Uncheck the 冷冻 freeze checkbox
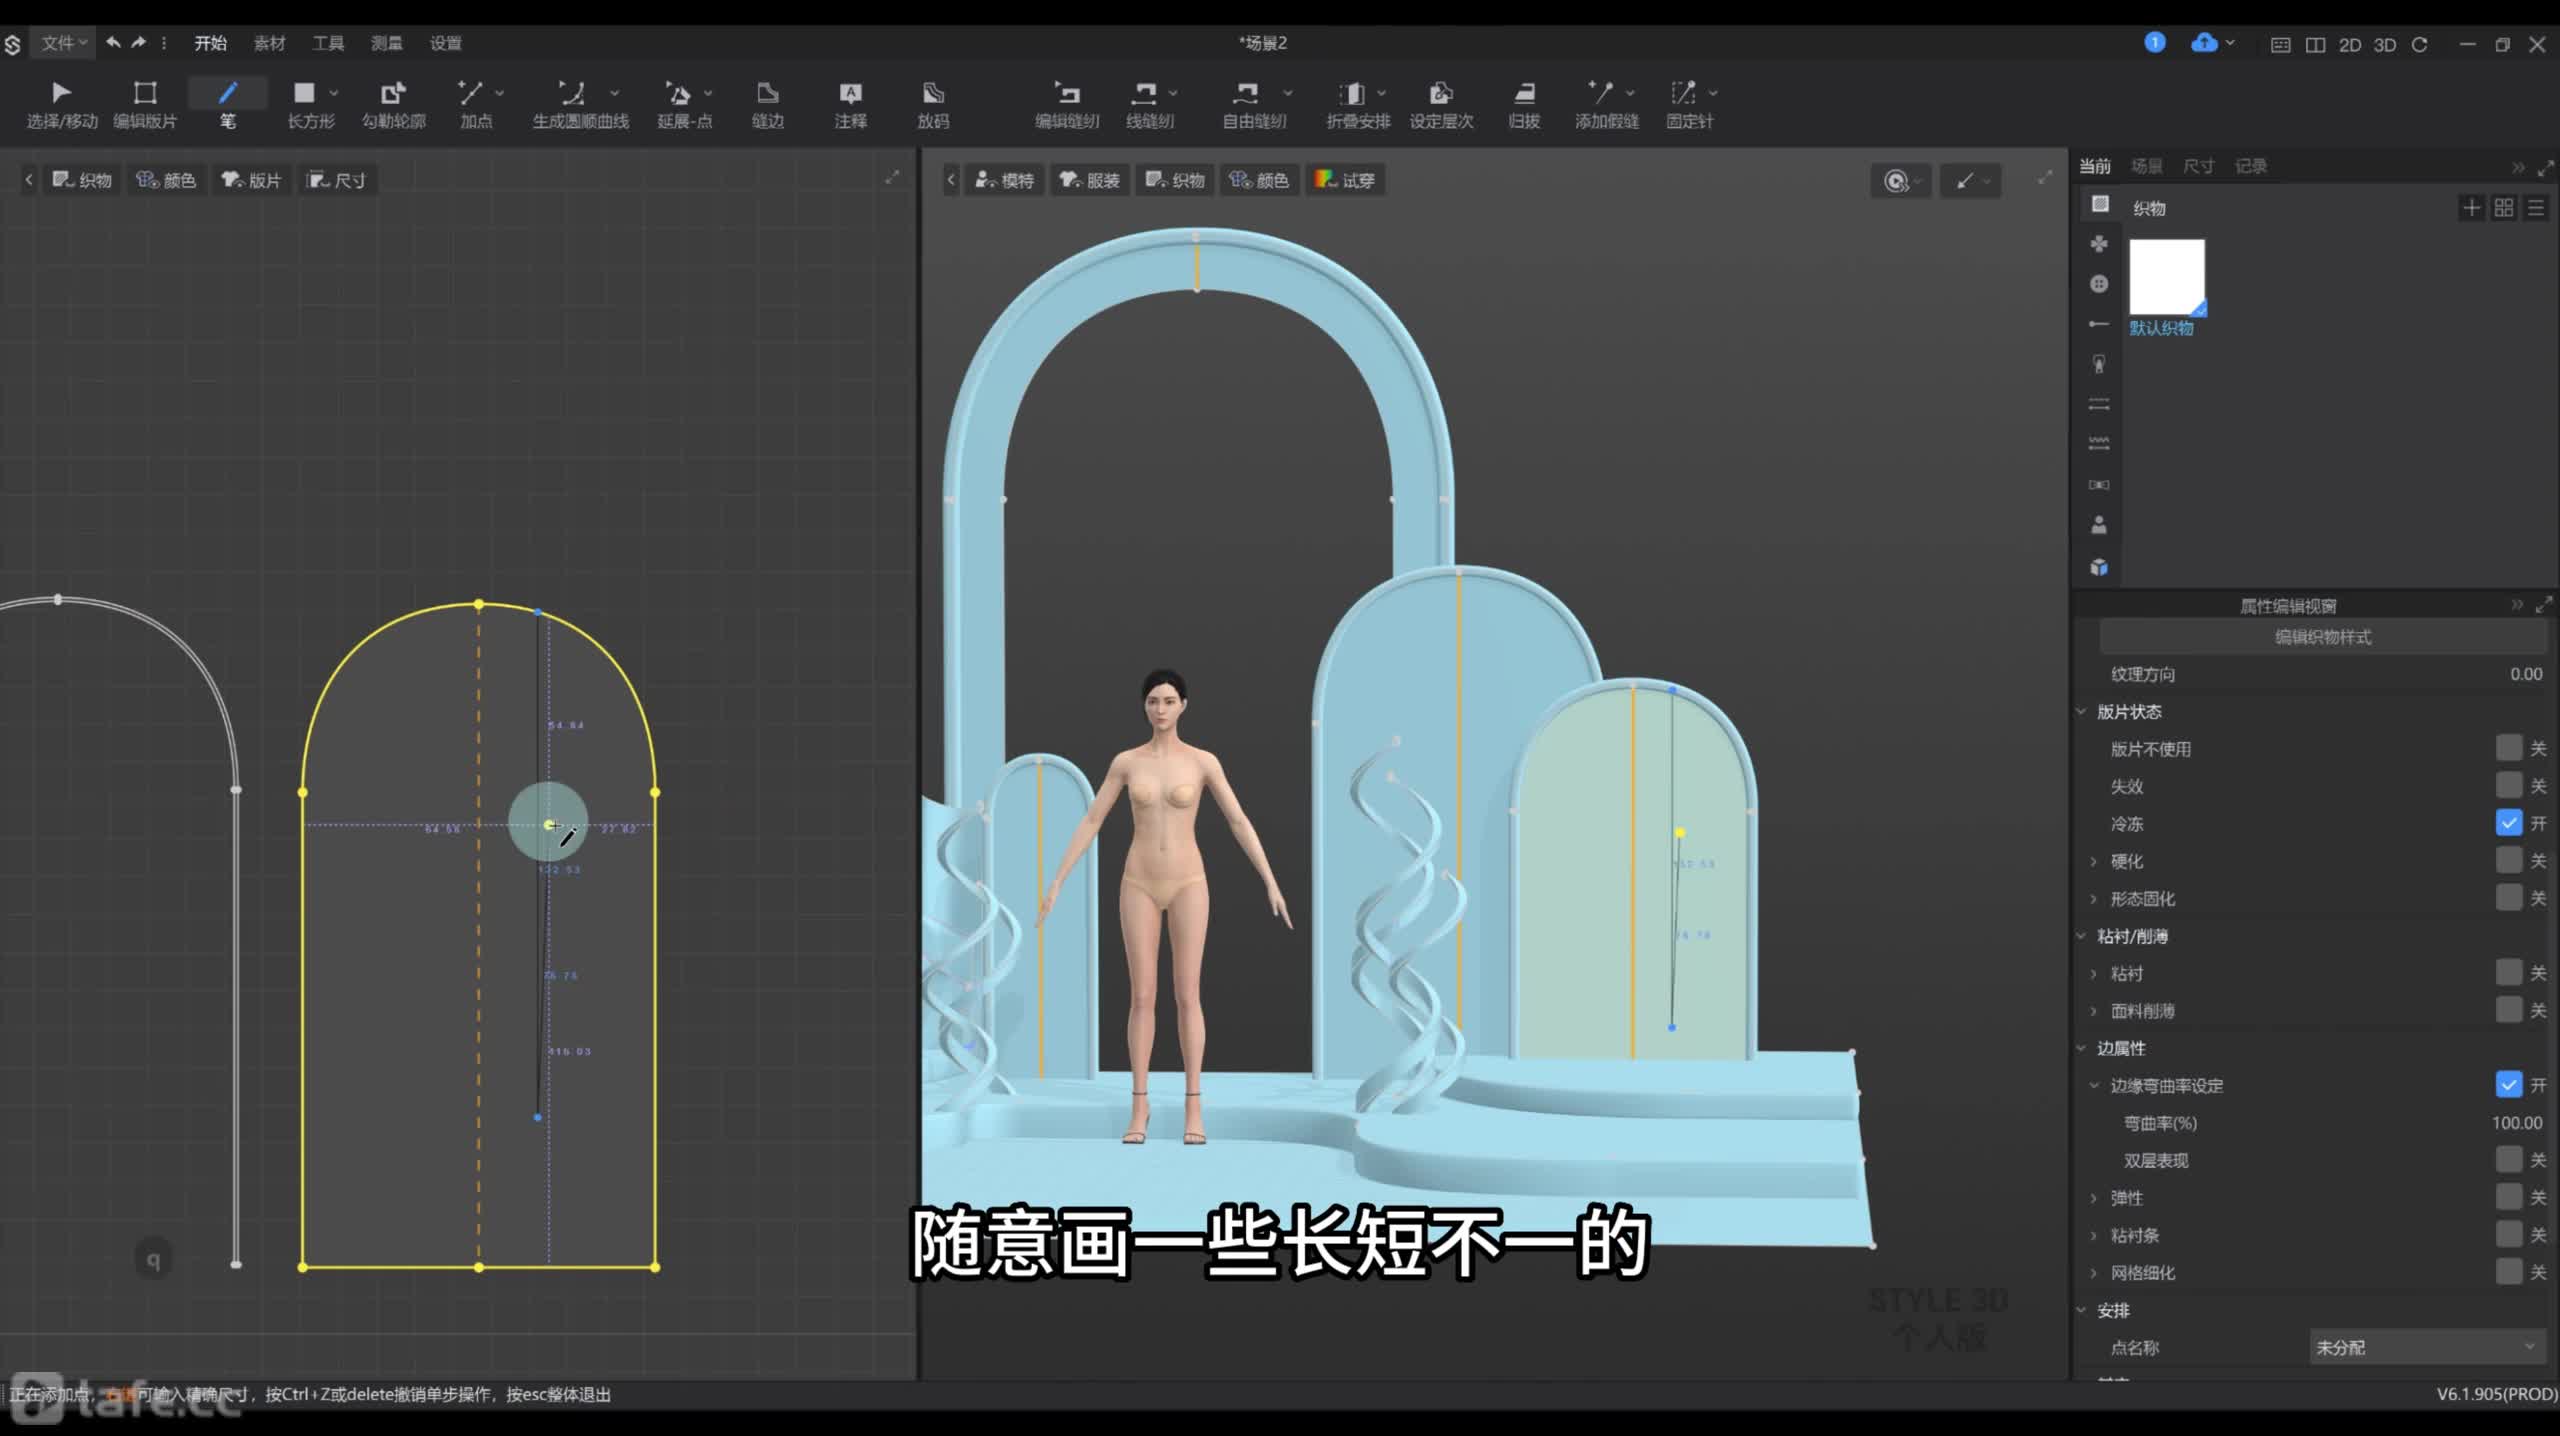 [2508, 823]
